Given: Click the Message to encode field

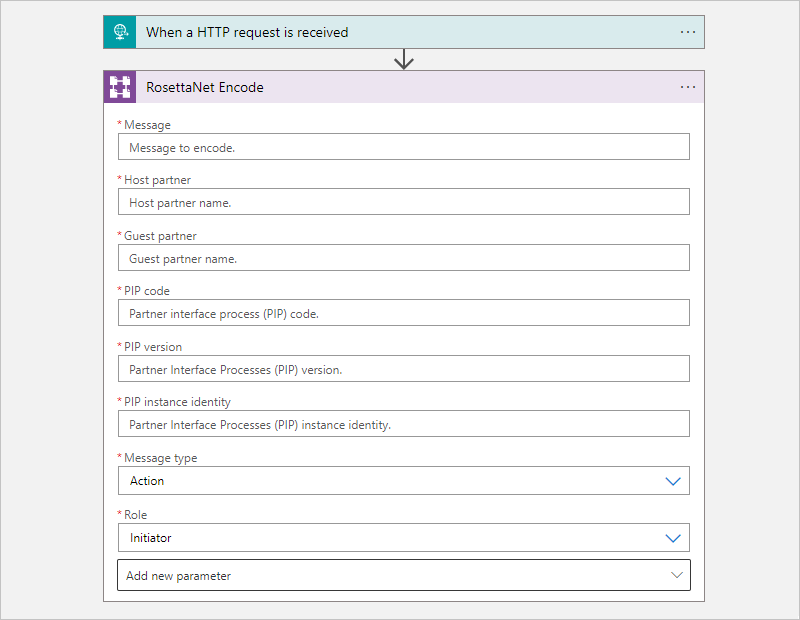Looking at the screenshot, I should (403, 147).
